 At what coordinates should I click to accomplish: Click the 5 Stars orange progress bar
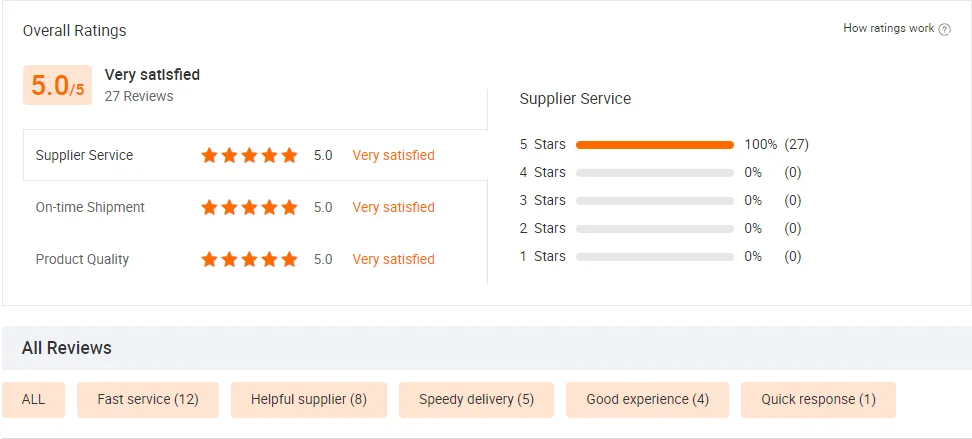pos(655,144)
